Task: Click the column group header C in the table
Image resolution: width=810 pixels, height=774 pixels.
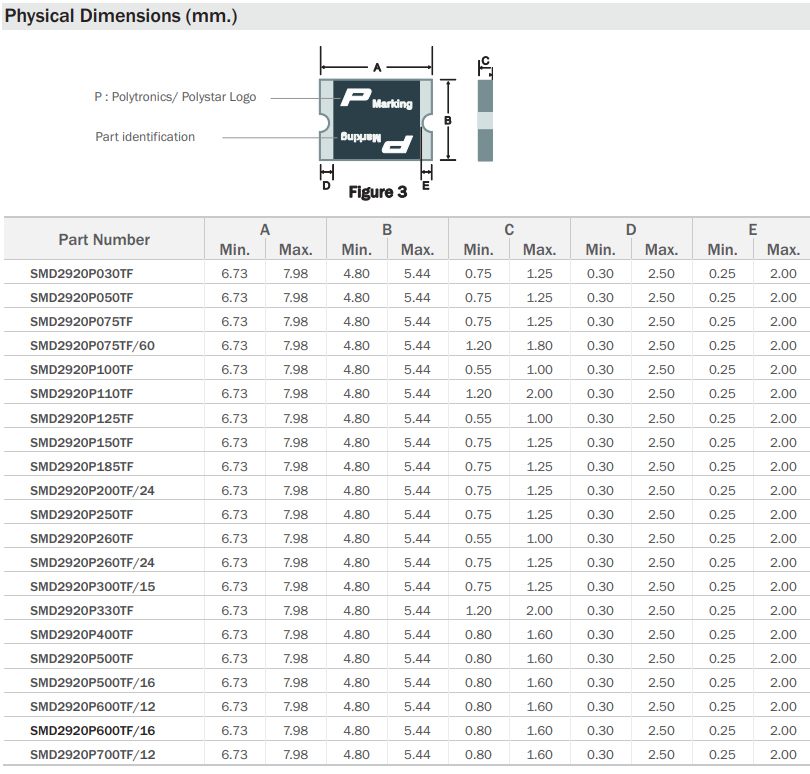Action: coord(509,230)
